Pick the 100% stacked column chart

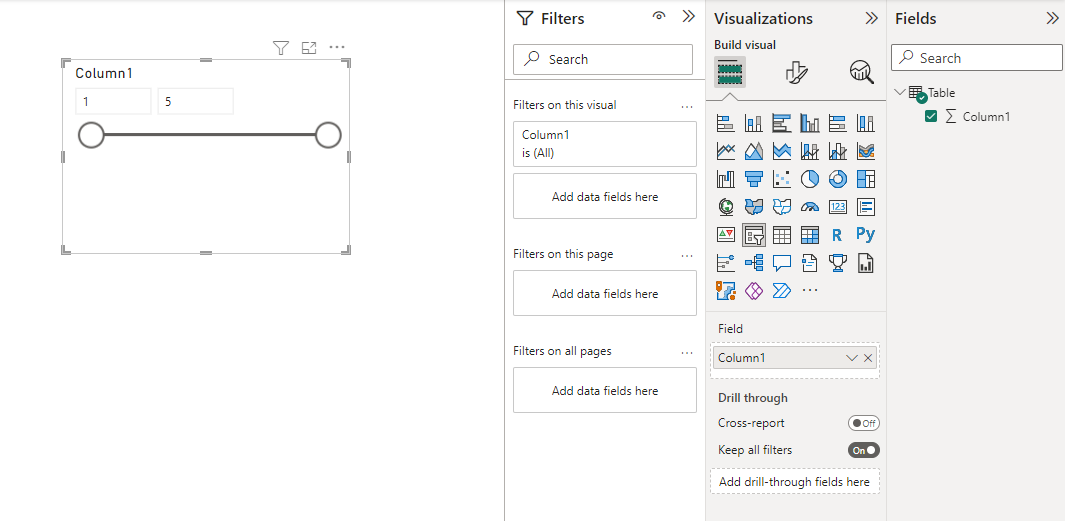[865, 123]
